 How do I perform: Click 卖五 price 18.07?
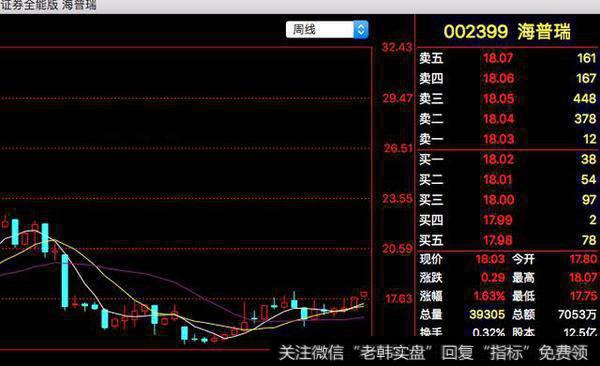pos(497,58)
